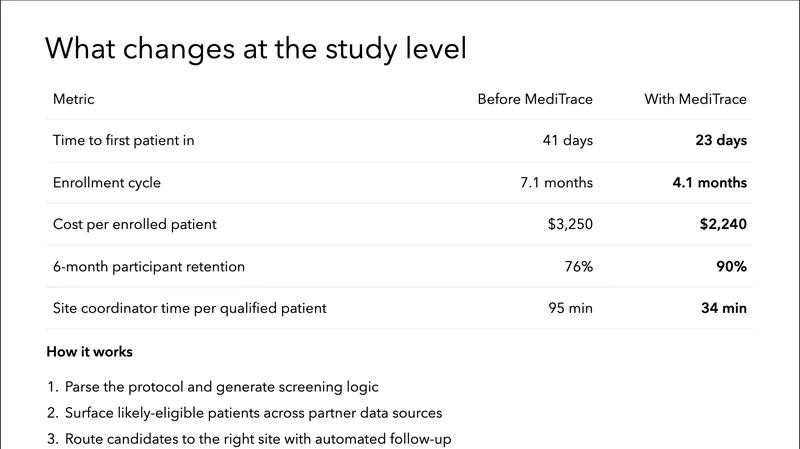This screenshot has height=449, width=800.
Task: Select the "Enrollment cycle" row label
Action: [x=106, y=183]
